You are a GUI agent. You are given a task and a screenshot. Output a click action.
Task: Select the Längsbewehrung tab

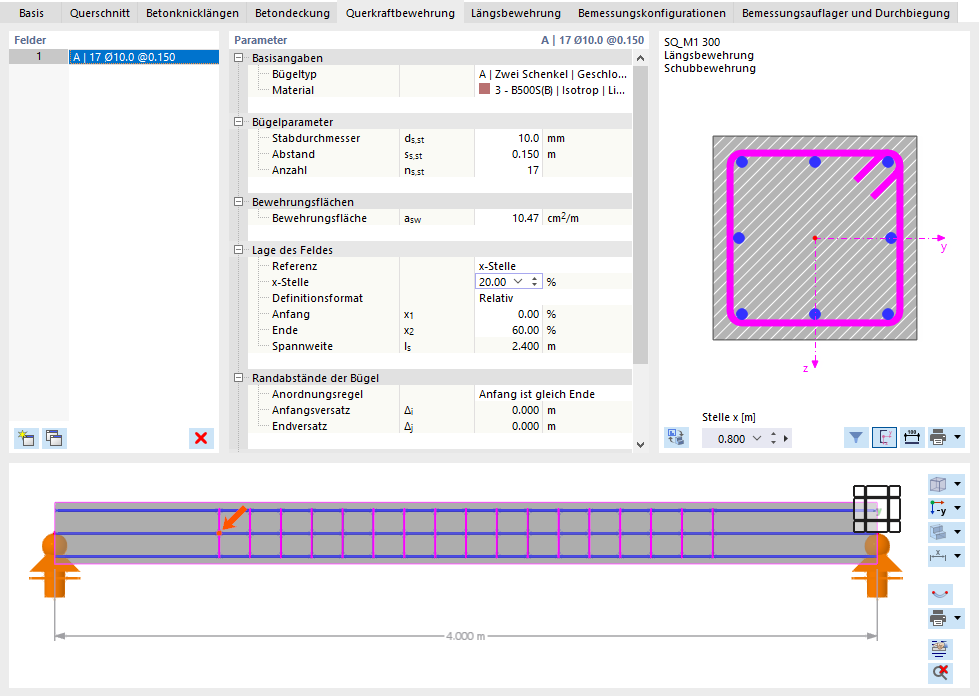tap(516, 12)
